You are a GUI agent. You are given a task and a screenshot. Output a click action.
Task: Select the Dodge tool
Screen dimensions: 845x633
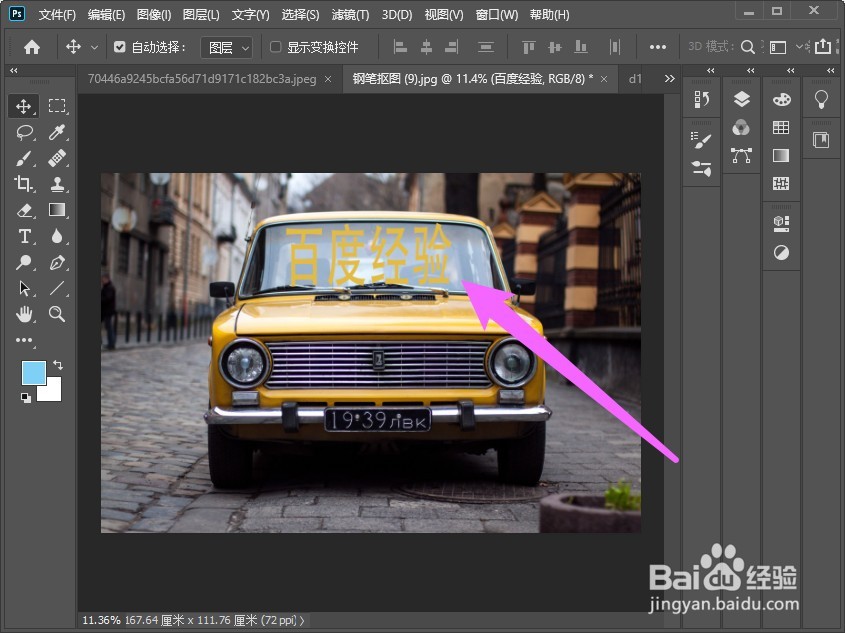(x=24, y=262)
